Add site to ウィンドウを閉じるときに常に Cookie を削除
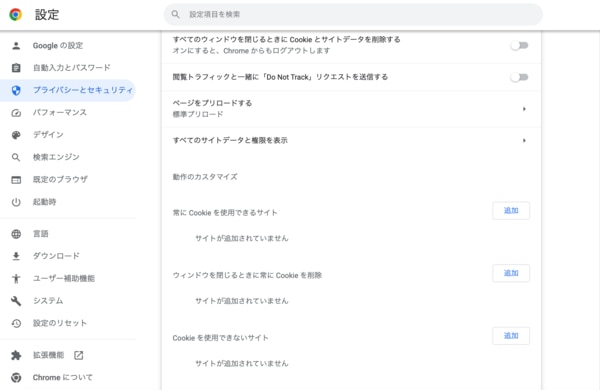This screenshot has width=600, height=390. (x=511, y=273)
